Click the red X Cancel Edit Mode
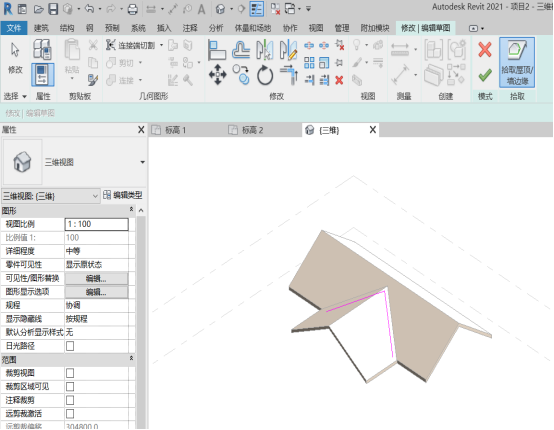 (x=485, y=49)
